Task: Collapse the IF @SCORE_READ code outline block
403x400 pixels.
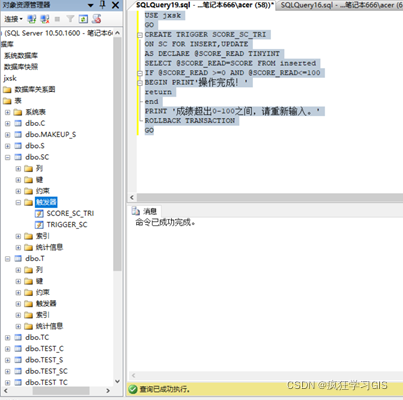Action: coord(140,73)
